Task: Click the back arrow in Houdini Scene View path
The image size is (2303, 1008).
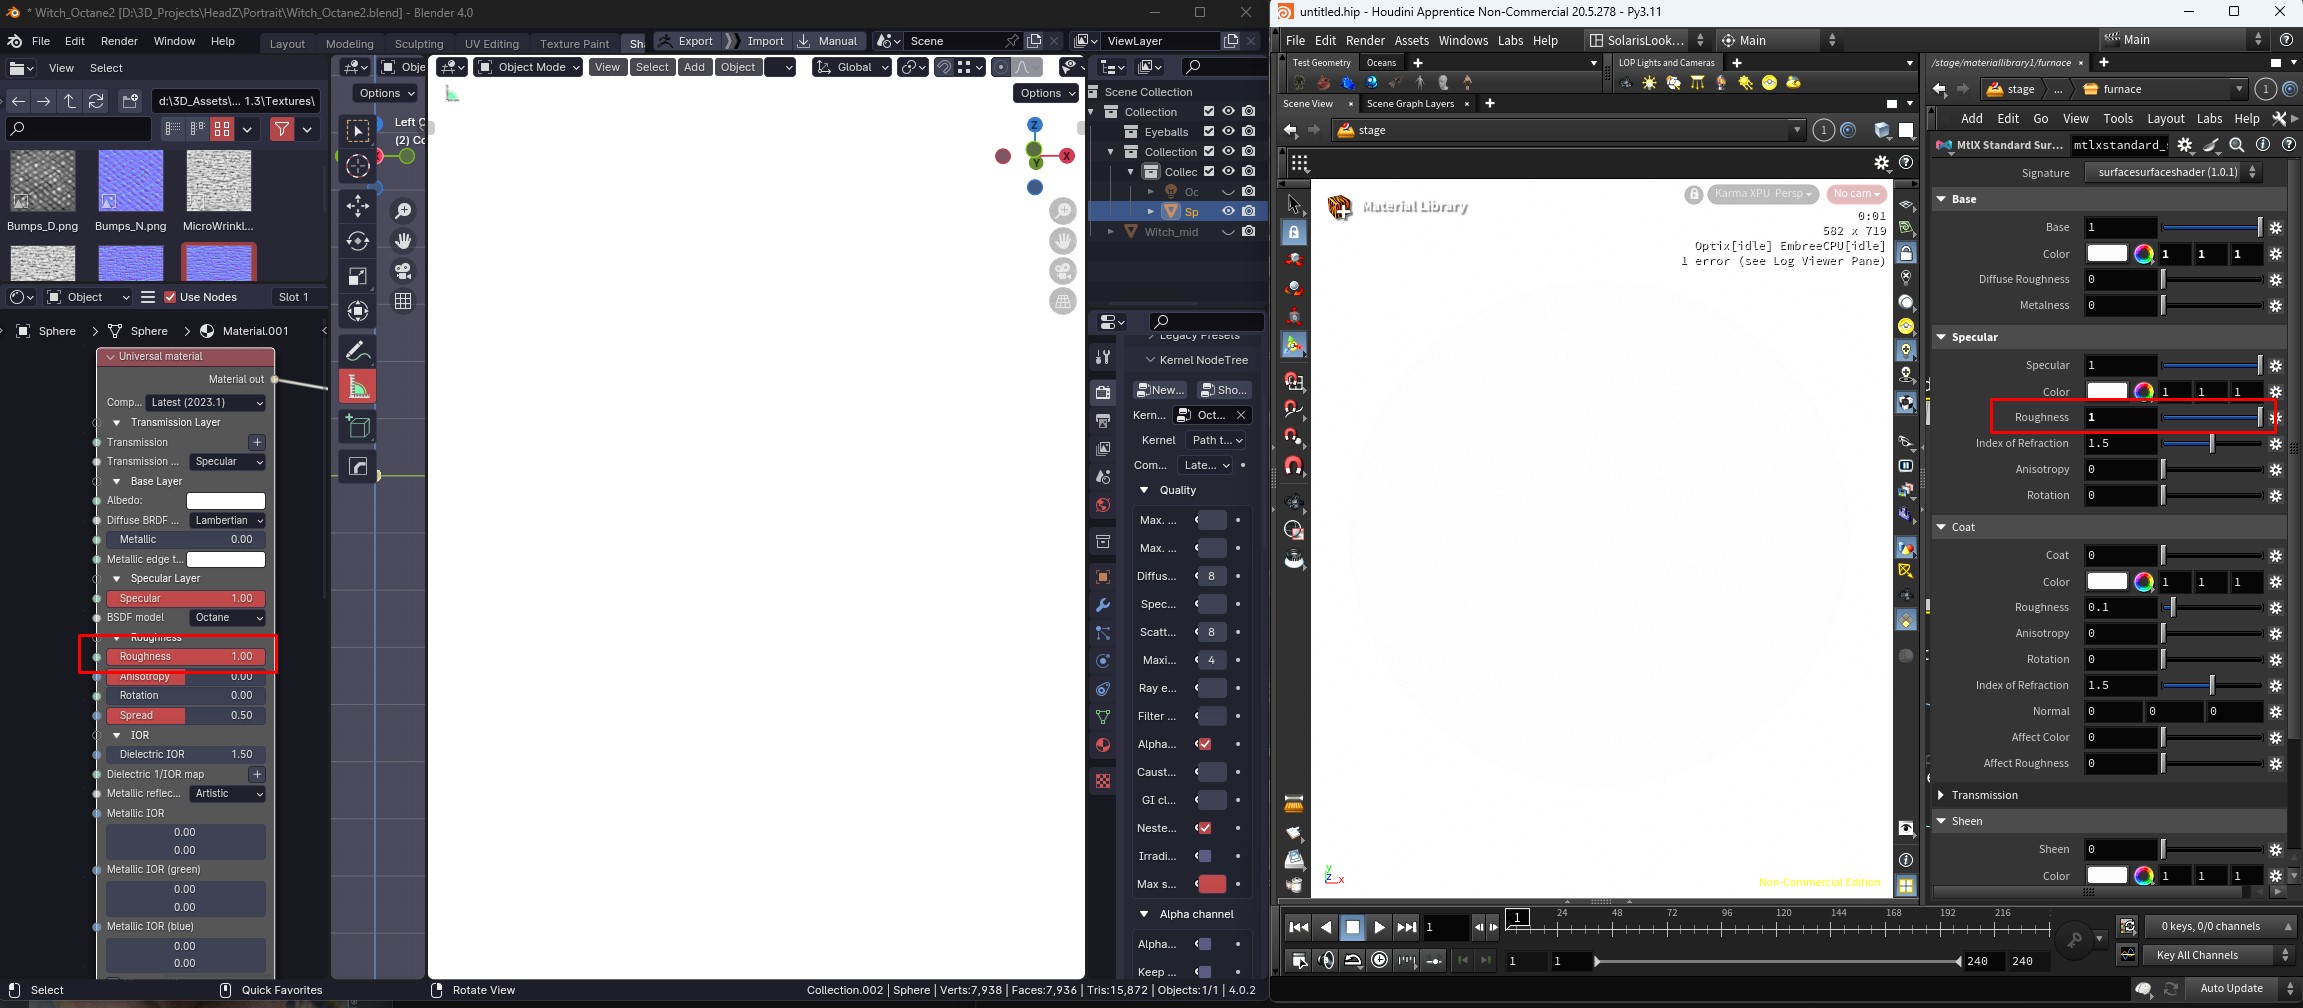Action: pyautogui.click(x=1291, y=130)
